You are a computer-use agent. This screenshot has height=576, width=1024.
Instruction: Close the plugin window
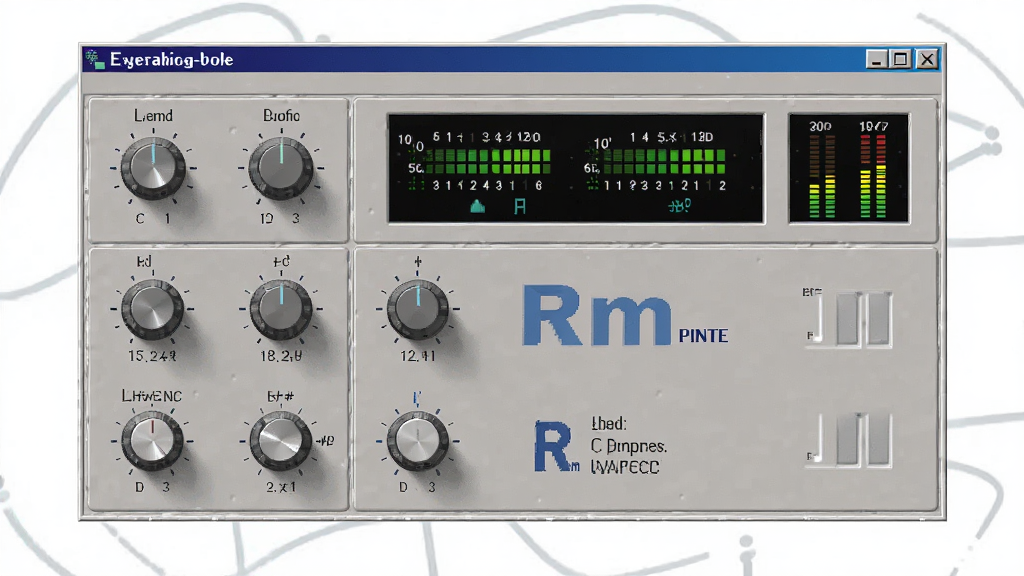[x=927, y=59]
